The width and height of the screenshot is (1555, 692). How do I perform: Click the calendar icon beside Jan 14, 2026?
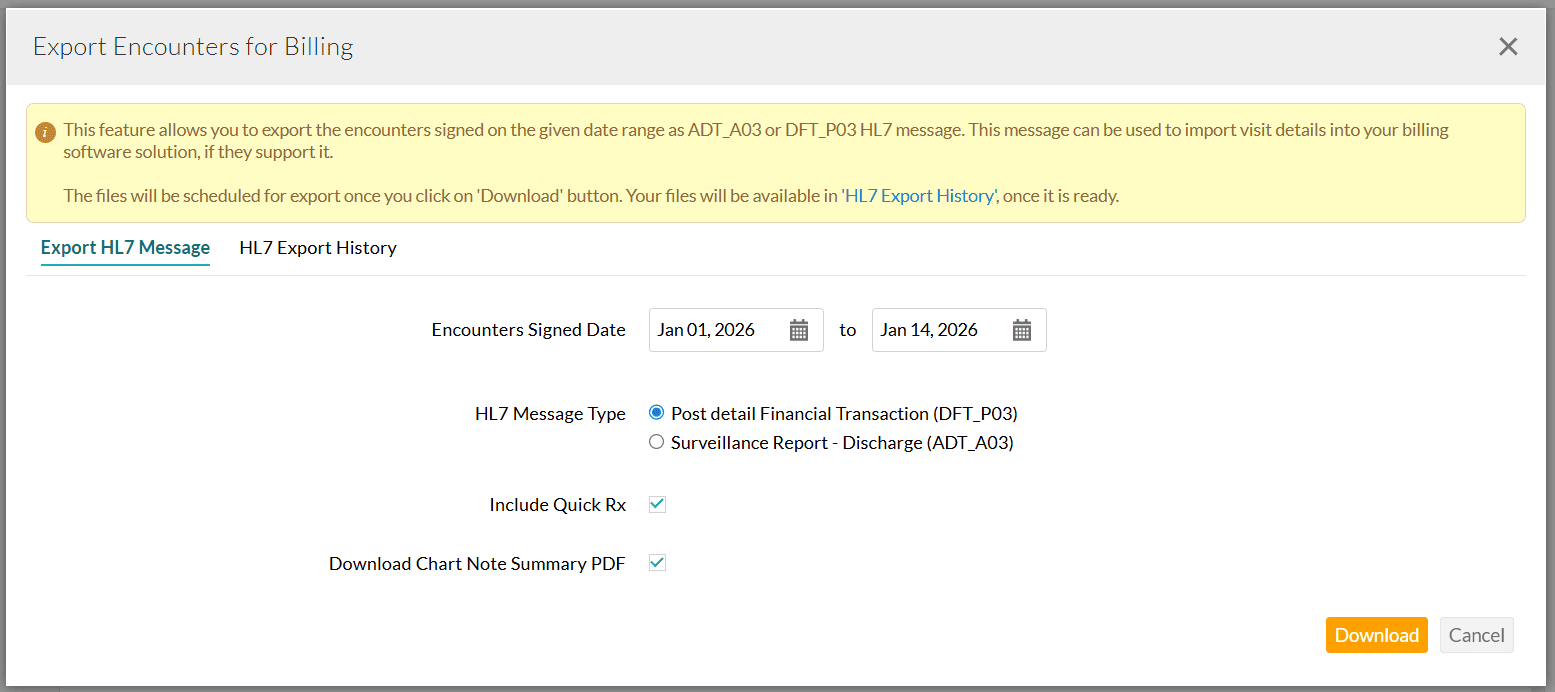[x=1021, y=329]
